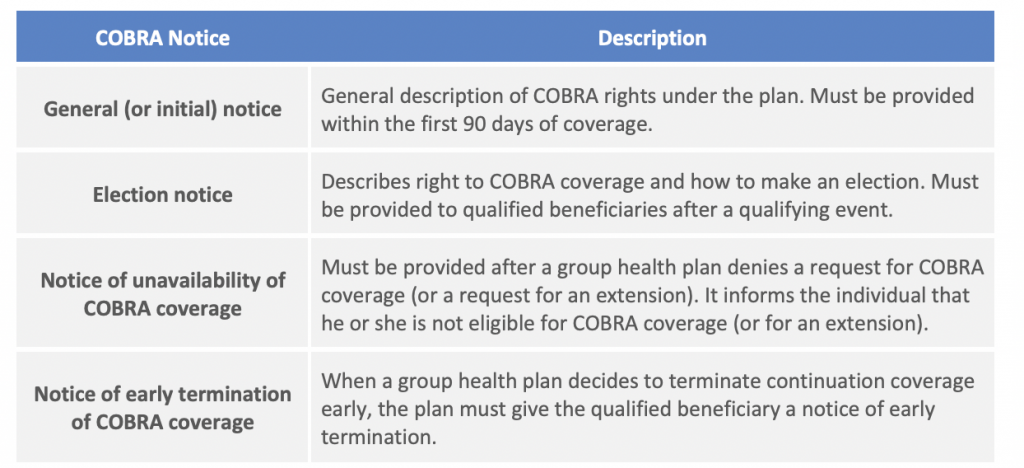Click the word 'termination.' in last row
Viewport: 1024px width, 468px height.
(377, 437)
